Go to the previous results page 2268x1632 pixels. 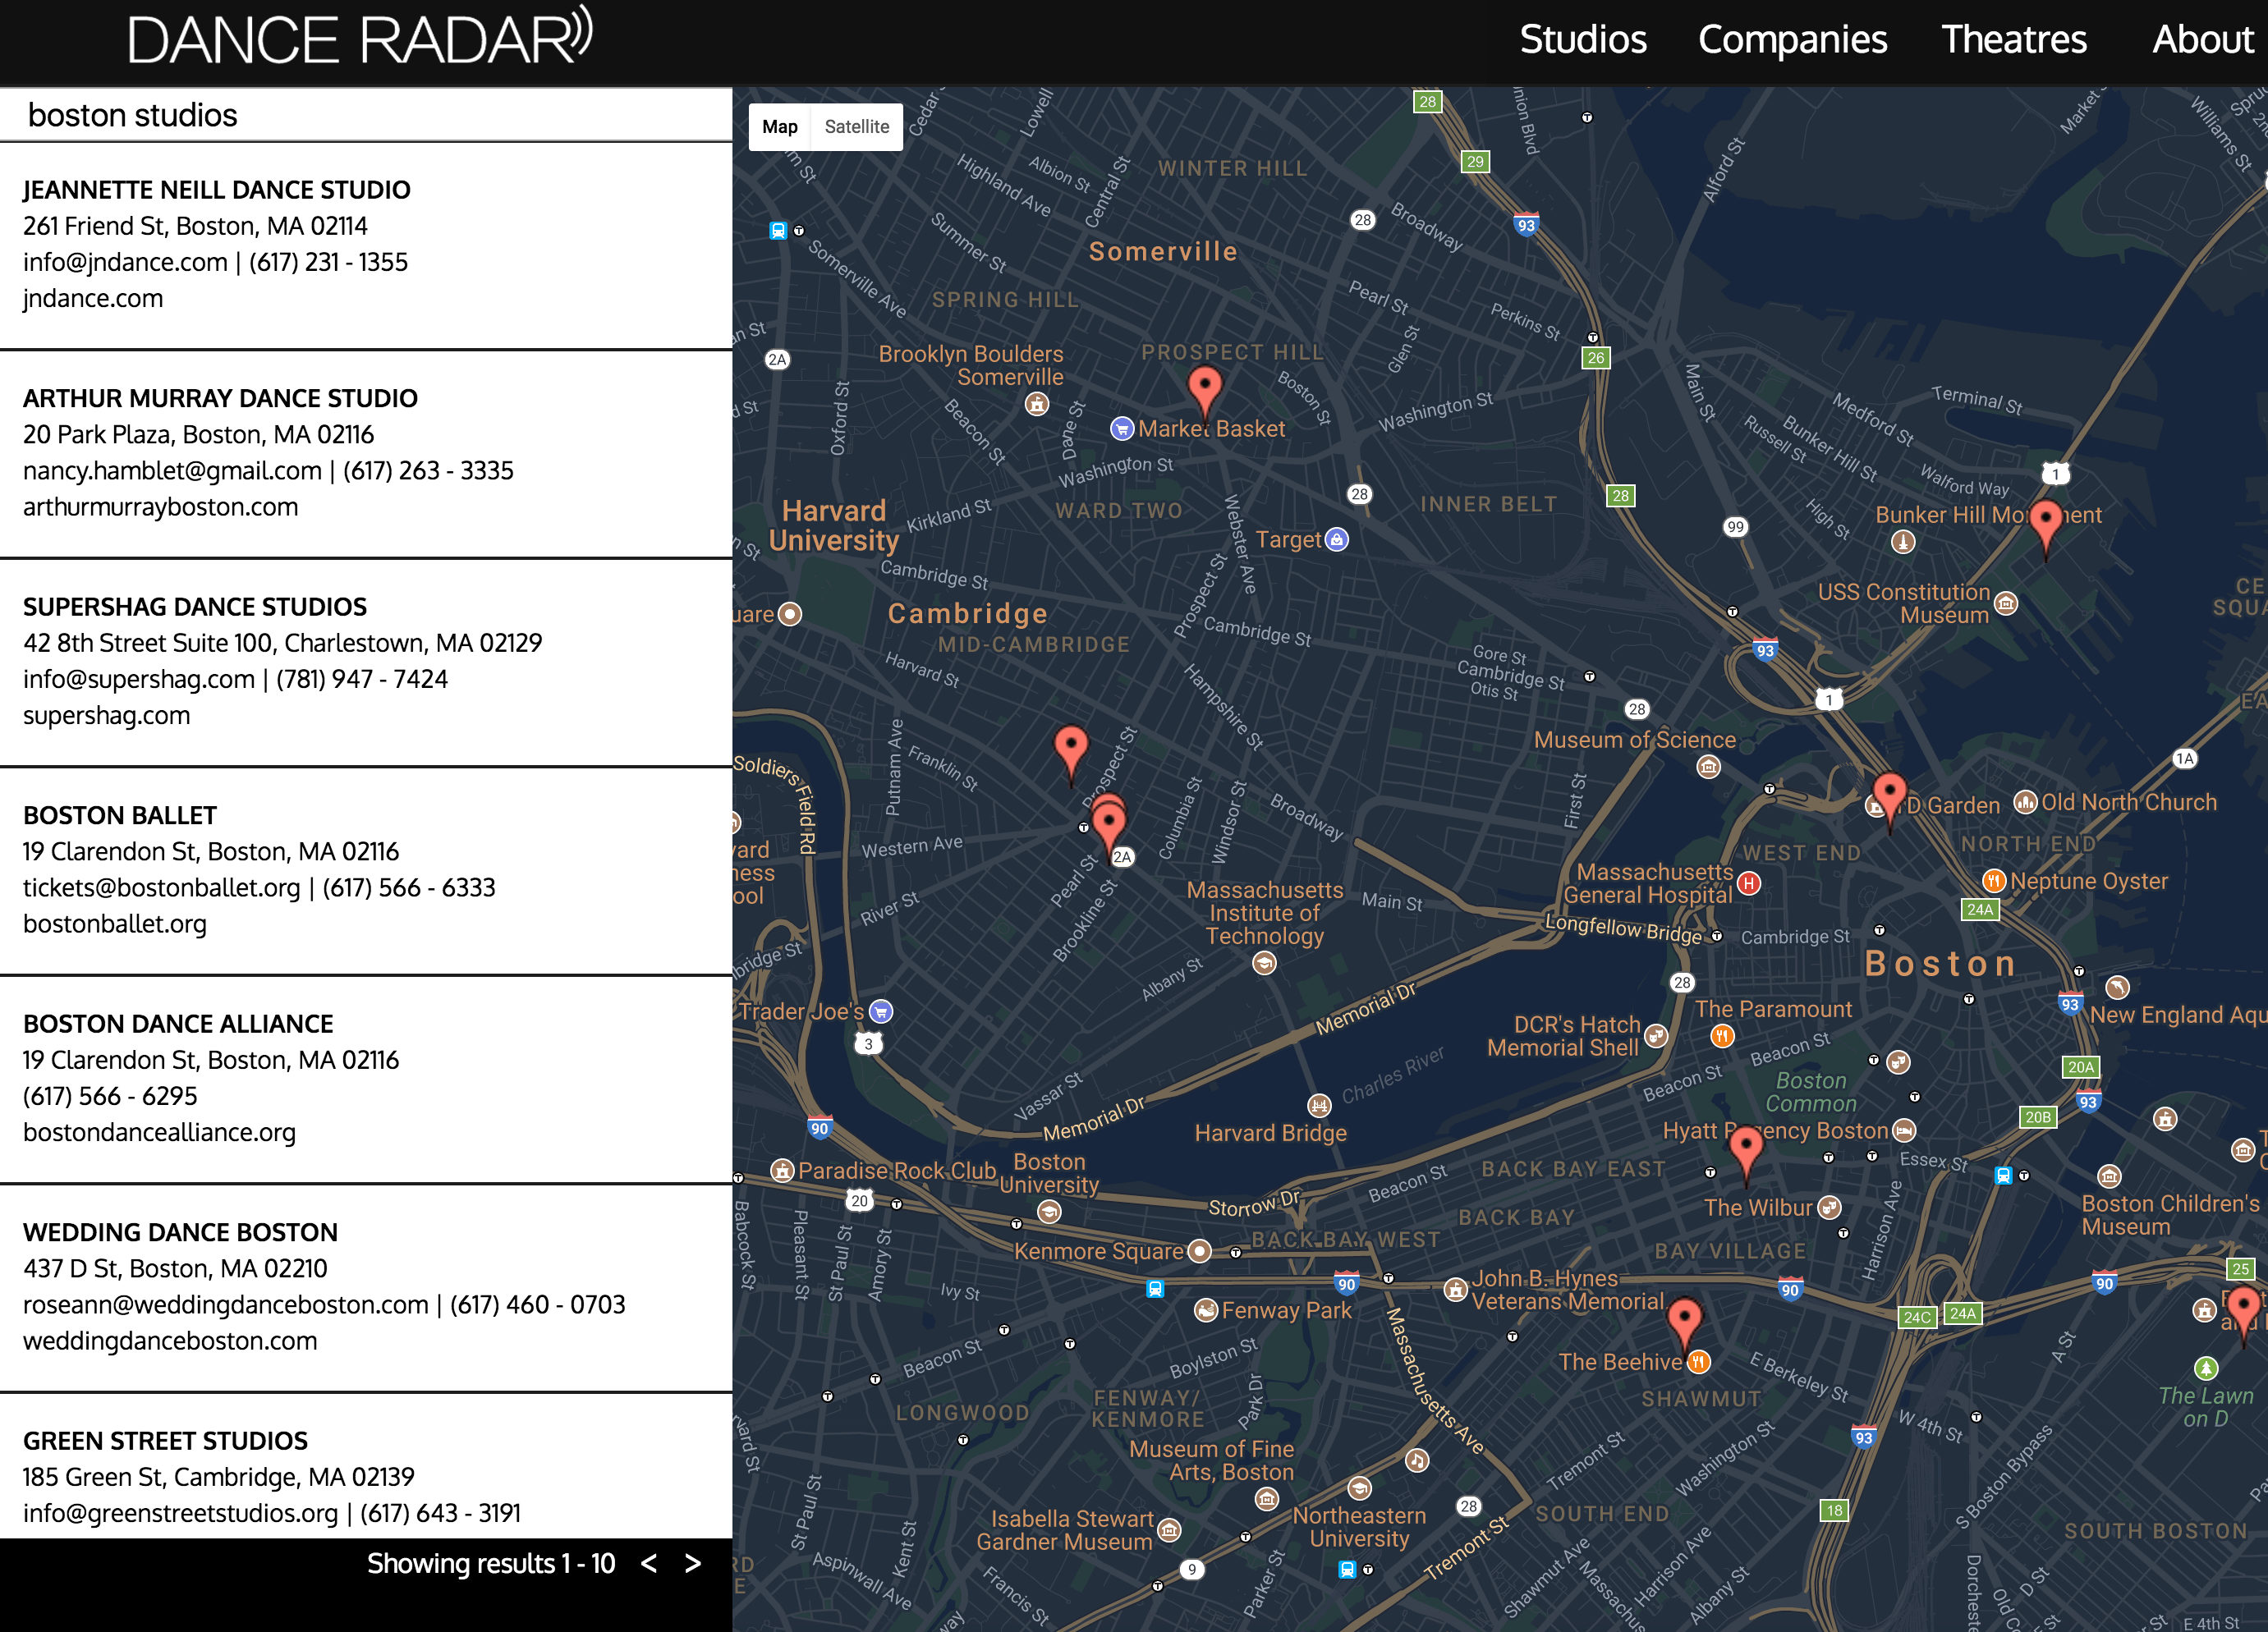coord(649,1563)
